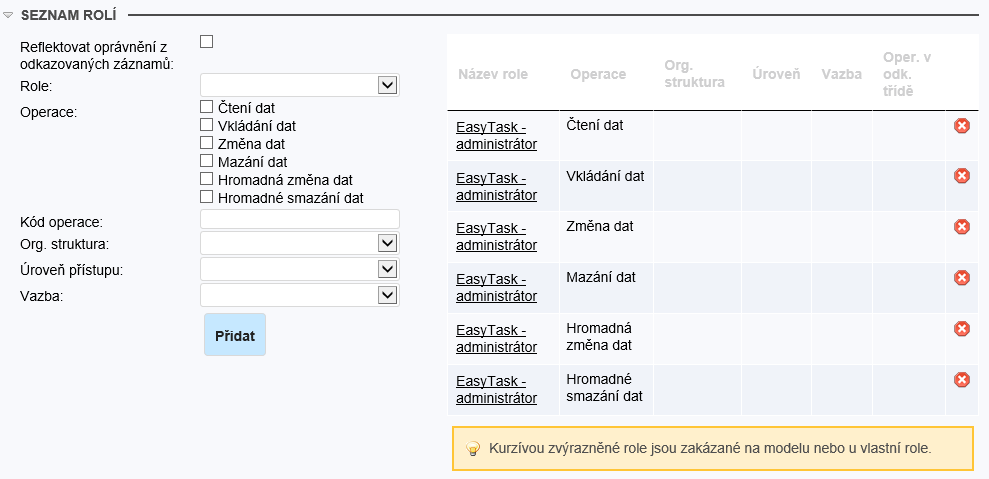
Task: Tick the Mazání dat checkbox
Action: coord(207,161)
